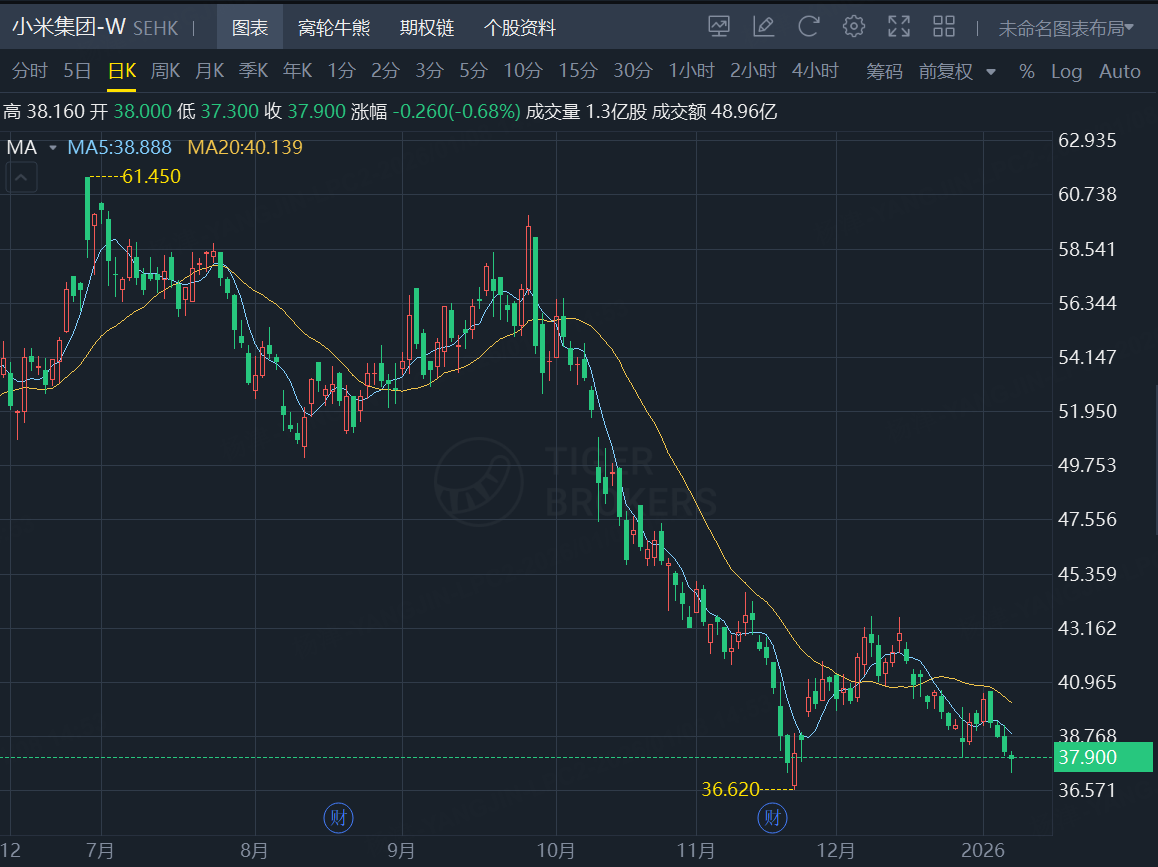Open the 前复权 adjustment dropdown
Screen dimensions: 1158x867
[x=957, y=72]
